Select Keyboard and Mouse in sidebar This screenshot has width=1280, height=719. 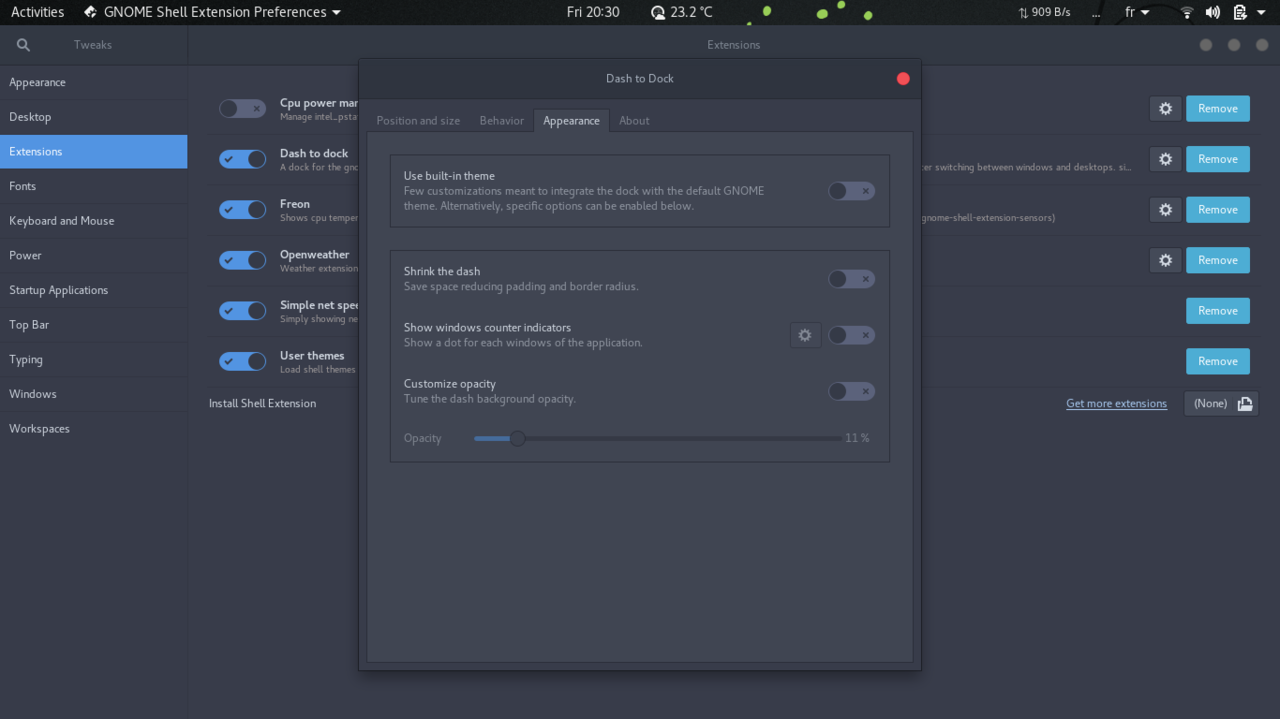pos(62,221)
